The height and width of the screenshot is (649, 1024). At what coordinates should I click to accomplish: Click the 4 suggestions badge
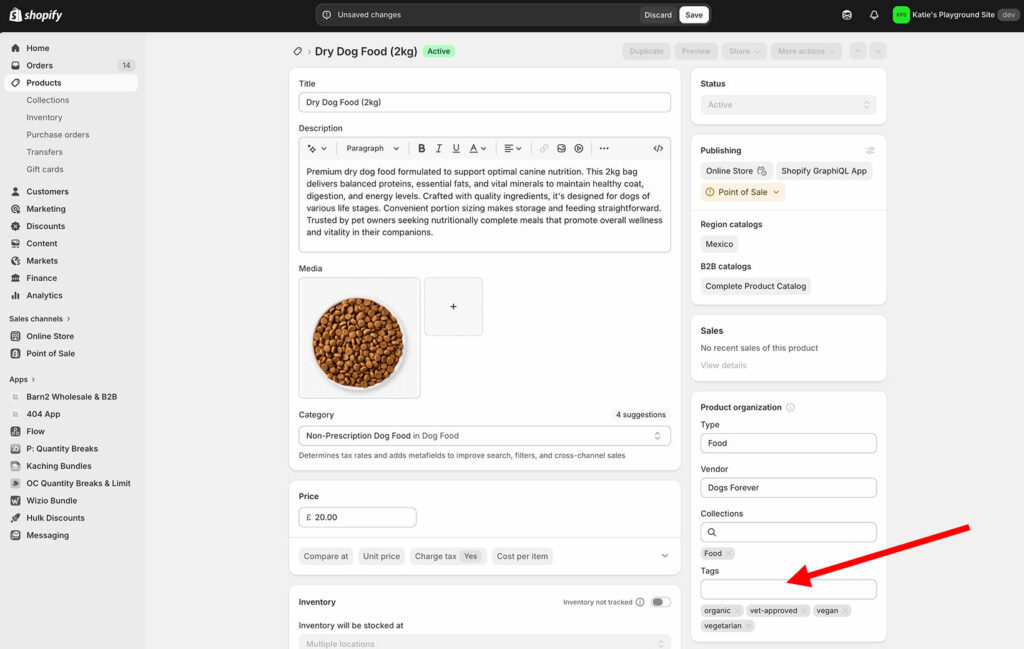coord(641,415)
